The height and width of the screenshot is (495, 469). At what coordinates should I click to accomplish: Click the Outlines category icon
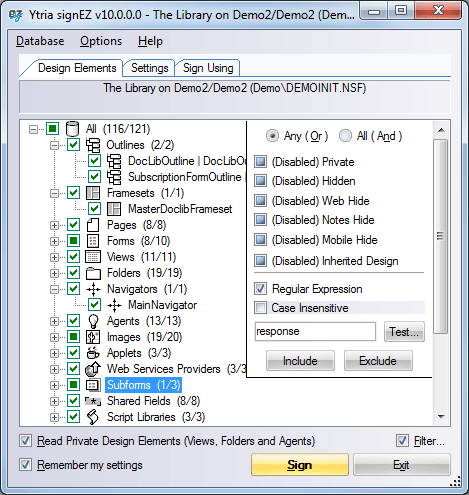click(x=93, y=145)
